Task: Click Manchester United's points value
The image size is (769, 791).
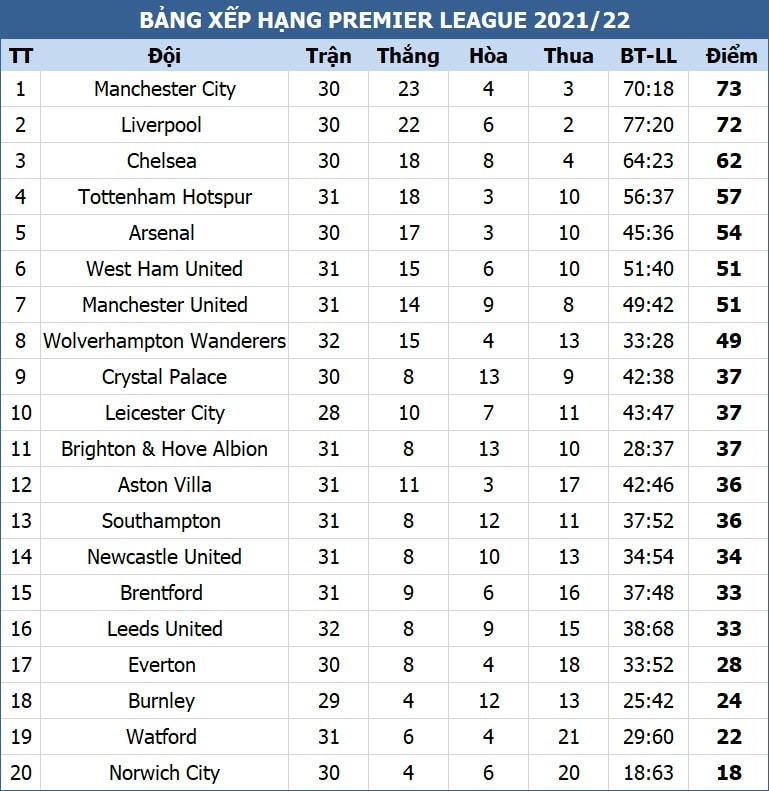Action: tap(729, 305)
